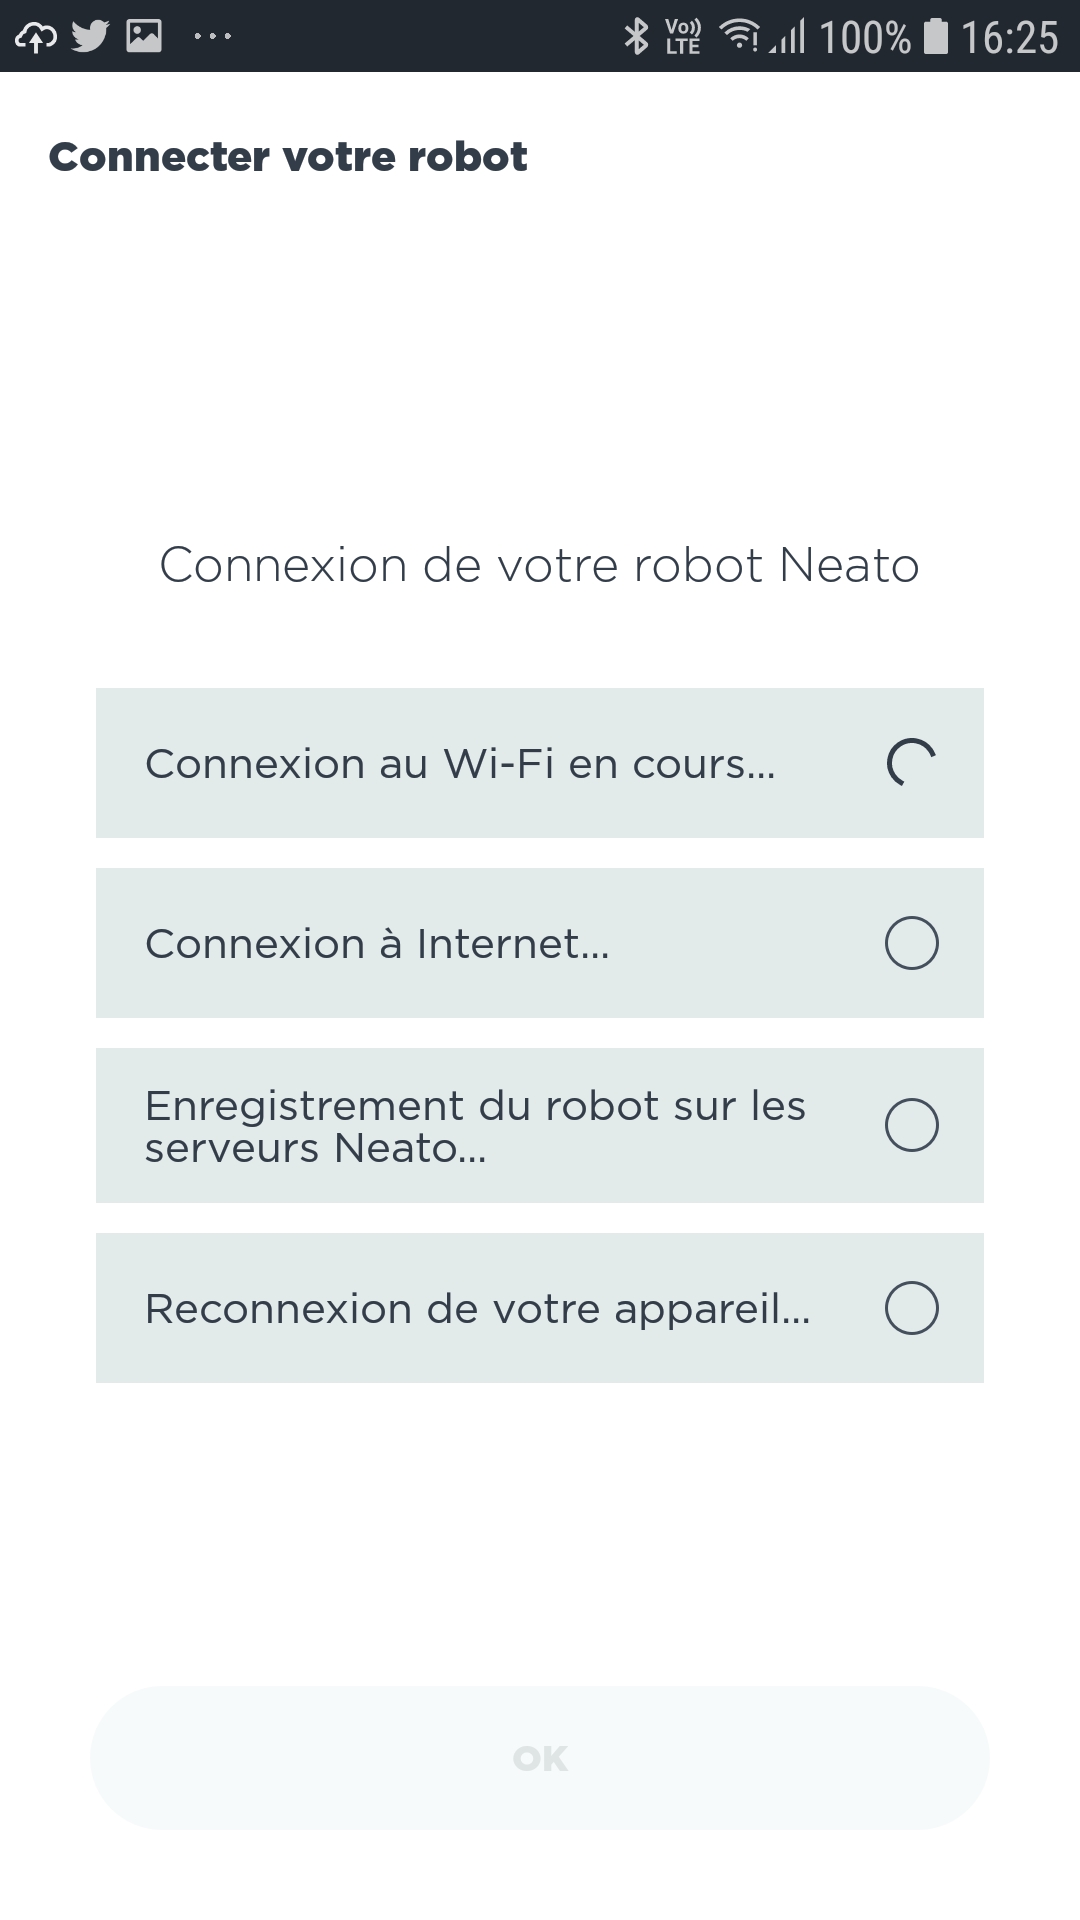The width and height of the screenshot is (1080, 1920).
Task: Tap the 'Connecter votre robot' page title
Action: 288,157
